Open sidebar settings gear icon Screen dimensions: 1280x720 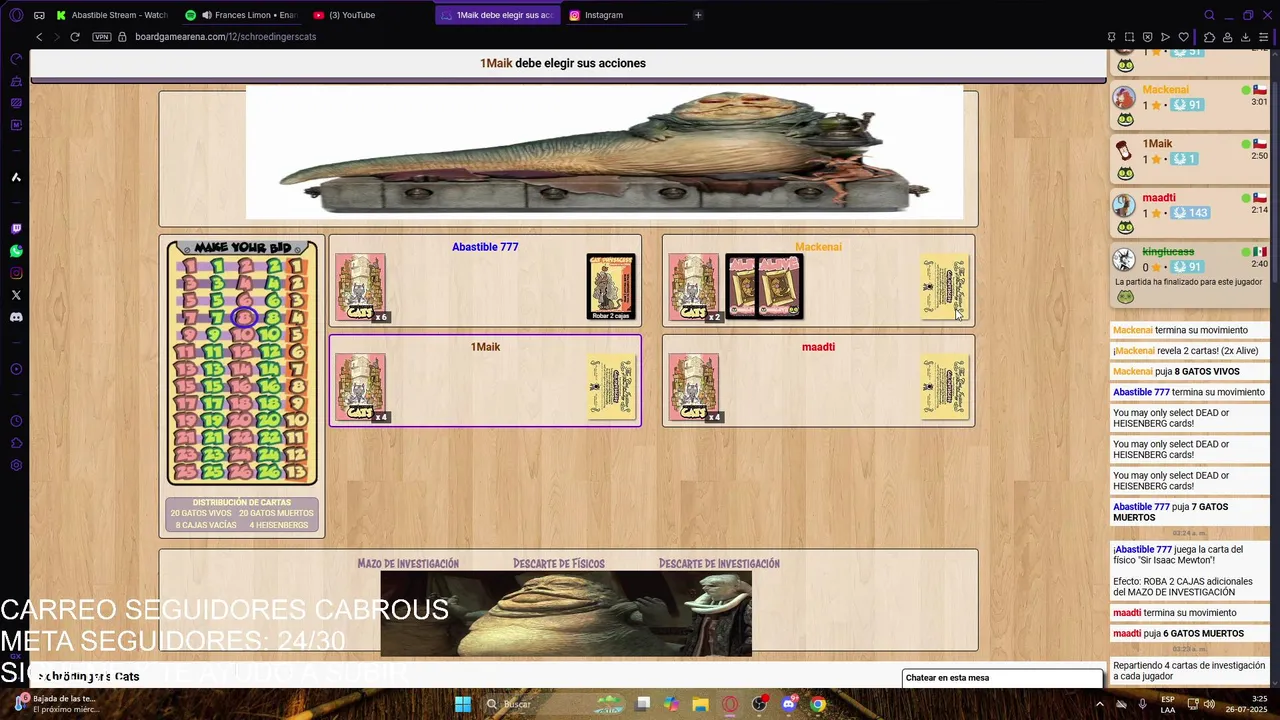(16, 465)
